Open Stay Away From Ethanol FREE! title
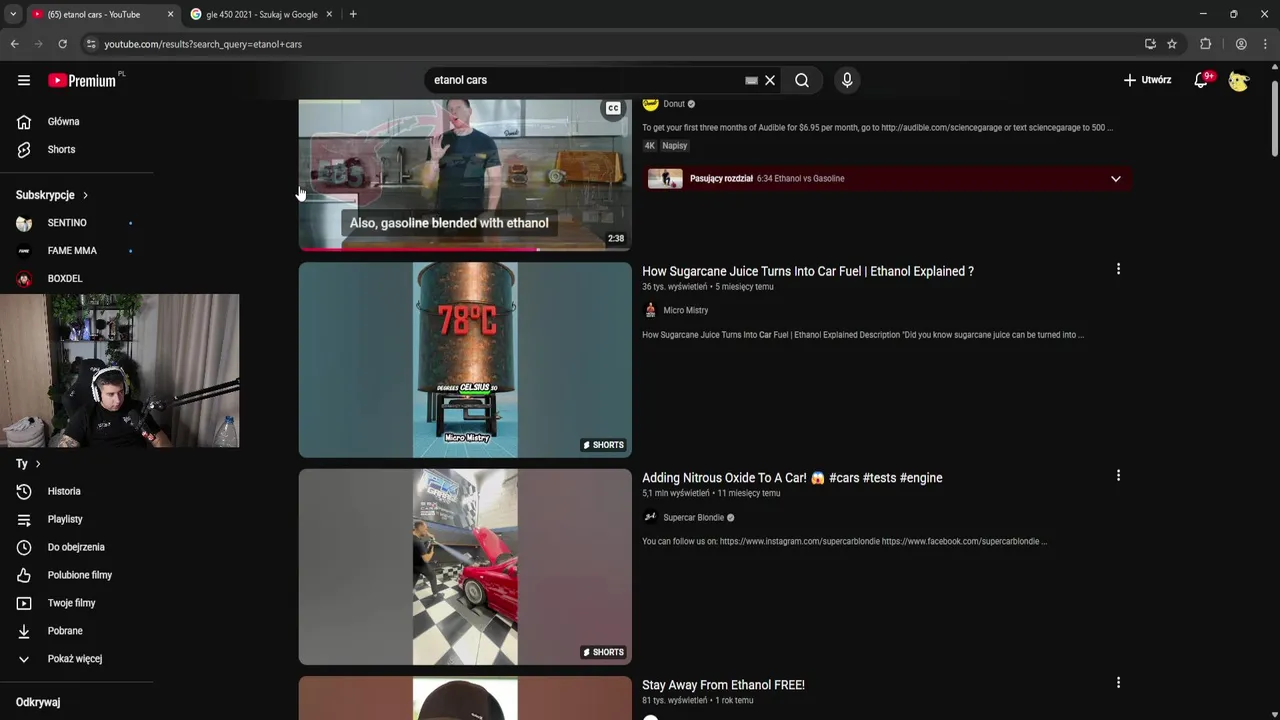This screenshot has width=1280, height=720. [x=723, y=685]
